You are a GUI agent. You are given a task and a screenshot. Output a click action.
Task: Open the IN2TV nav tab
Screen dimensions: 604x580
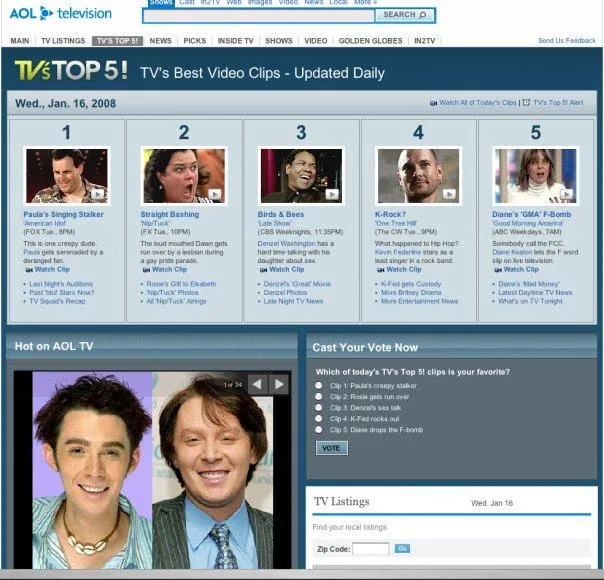click(x=424, y=41)
